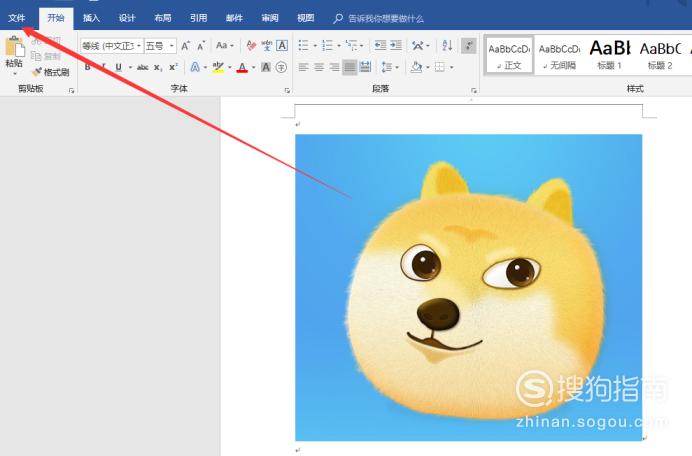
Task: Apply the 标题 1 style
Action: point(609,56)
